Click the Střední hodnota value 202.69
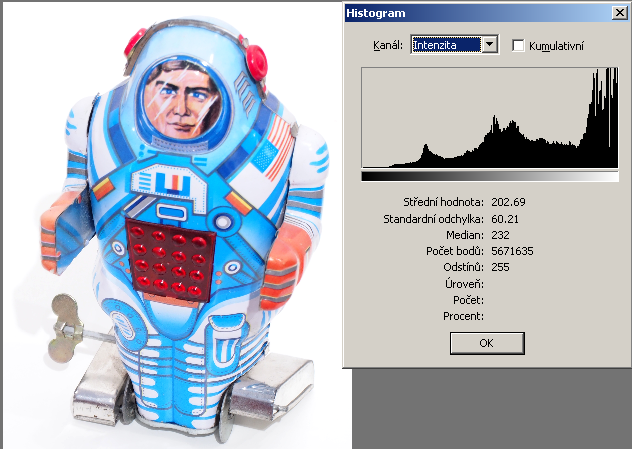Image resolution: width=632 pixels, height=449 pixels. pyautogui.click(x=509, y=202)
